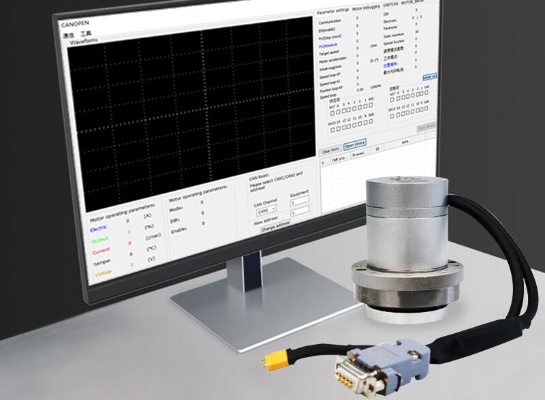Click the black Waveform display area
Viewport: 545px width, 400px height.
click(x=191, y=115)
